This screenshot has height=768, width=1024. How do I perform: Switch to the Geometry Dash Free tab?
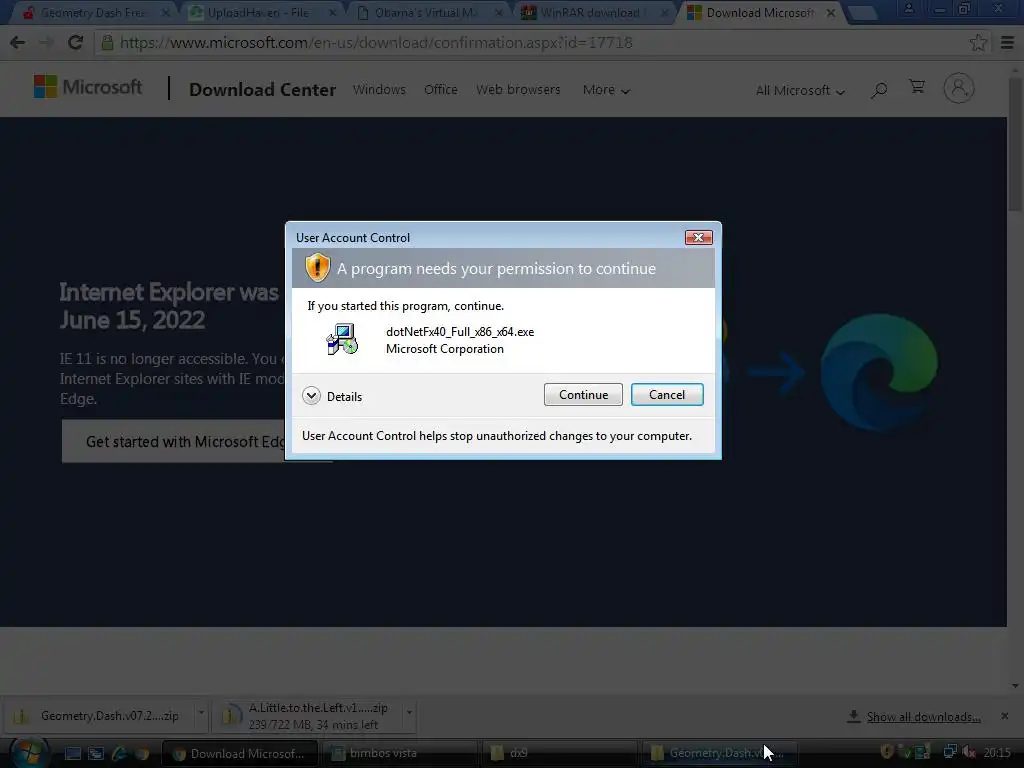[x=92, y=12]
